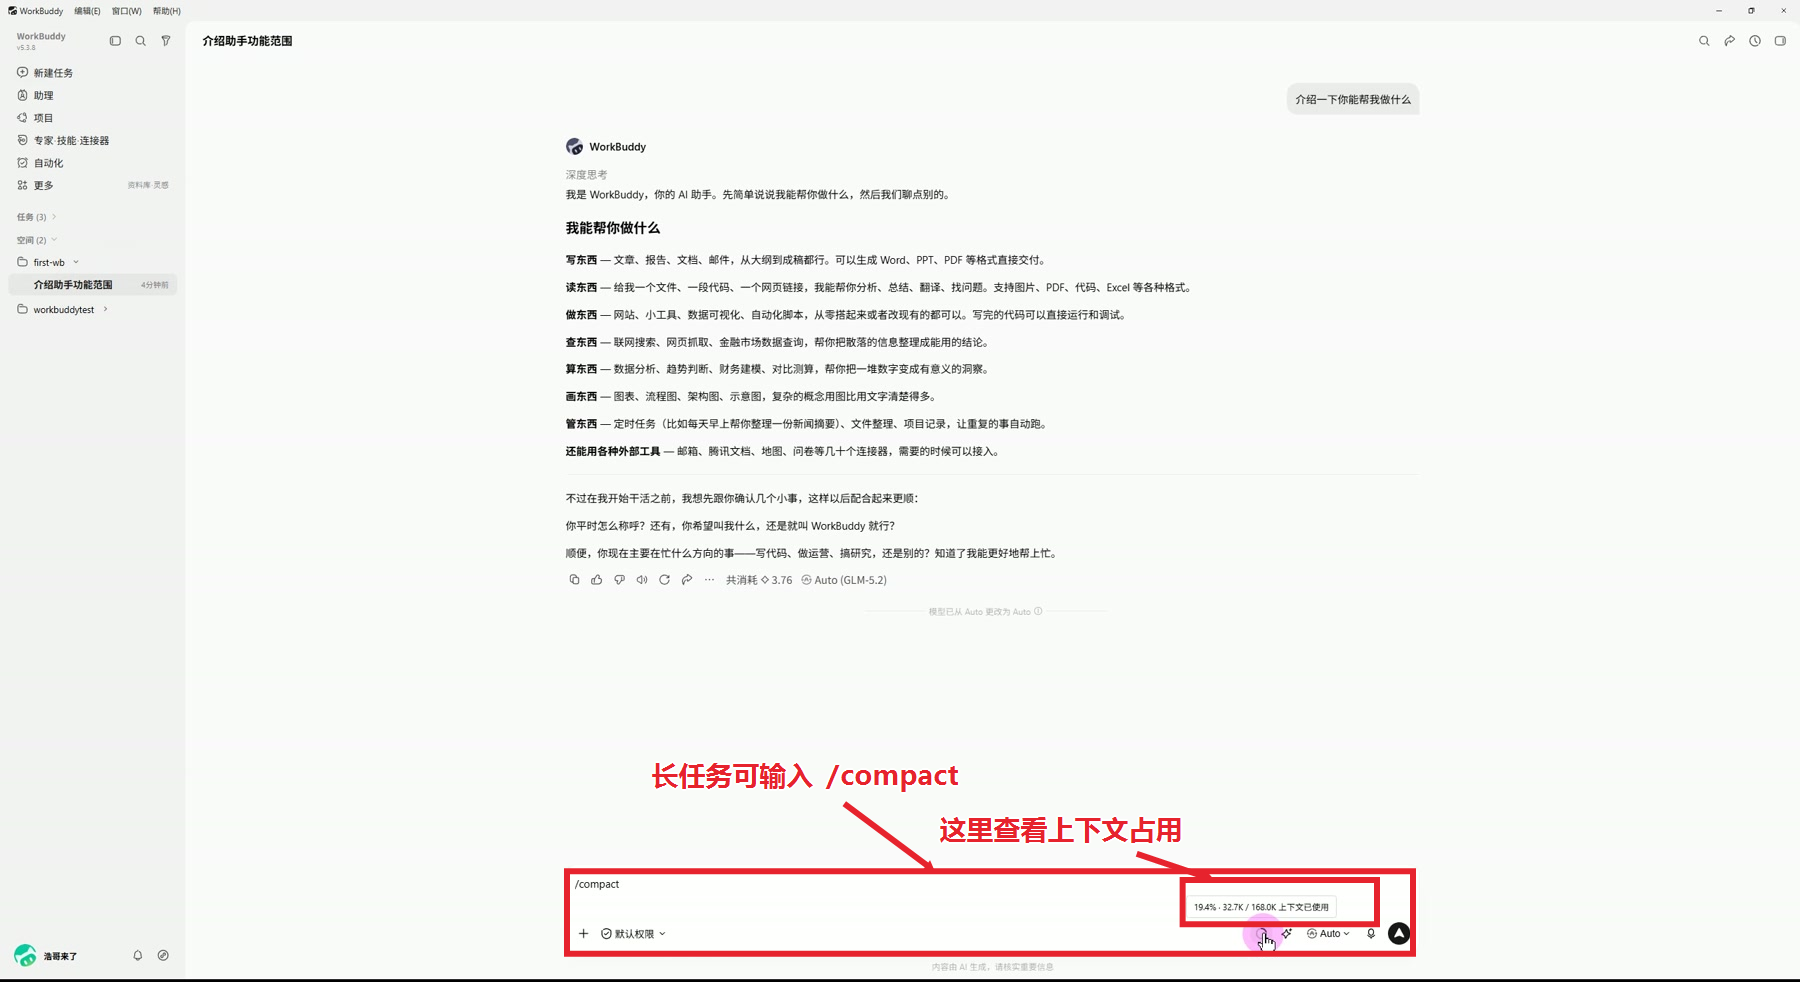This screenshot has height=982, width=1800.
Task: Click the context usage circle indicator
Action: click(1261, 934)
